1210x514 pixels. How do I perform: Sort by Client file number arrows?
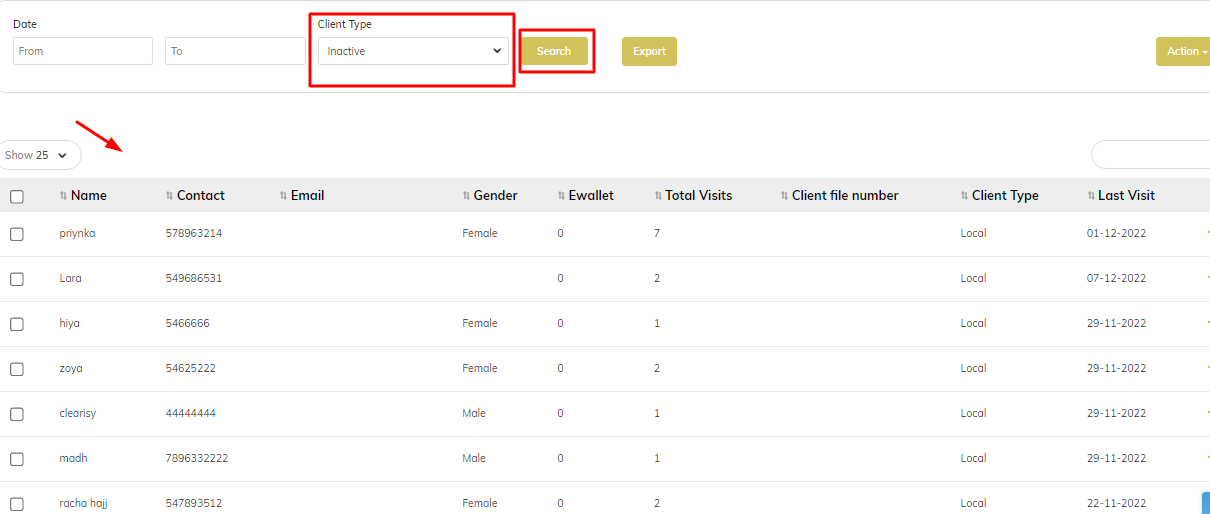tap(785, 196)
